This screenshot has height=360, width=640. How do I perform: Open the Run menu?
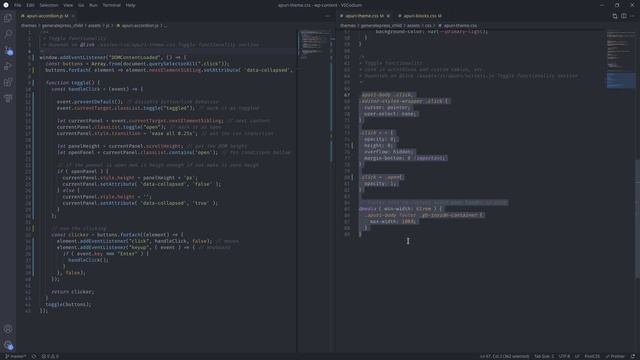93,5
